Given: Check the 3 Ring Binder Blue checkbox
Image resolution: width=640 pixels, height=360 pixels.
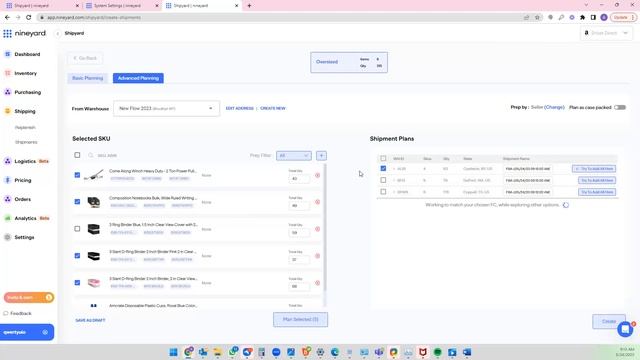Looking at the screenshot, I should (77, 229).
